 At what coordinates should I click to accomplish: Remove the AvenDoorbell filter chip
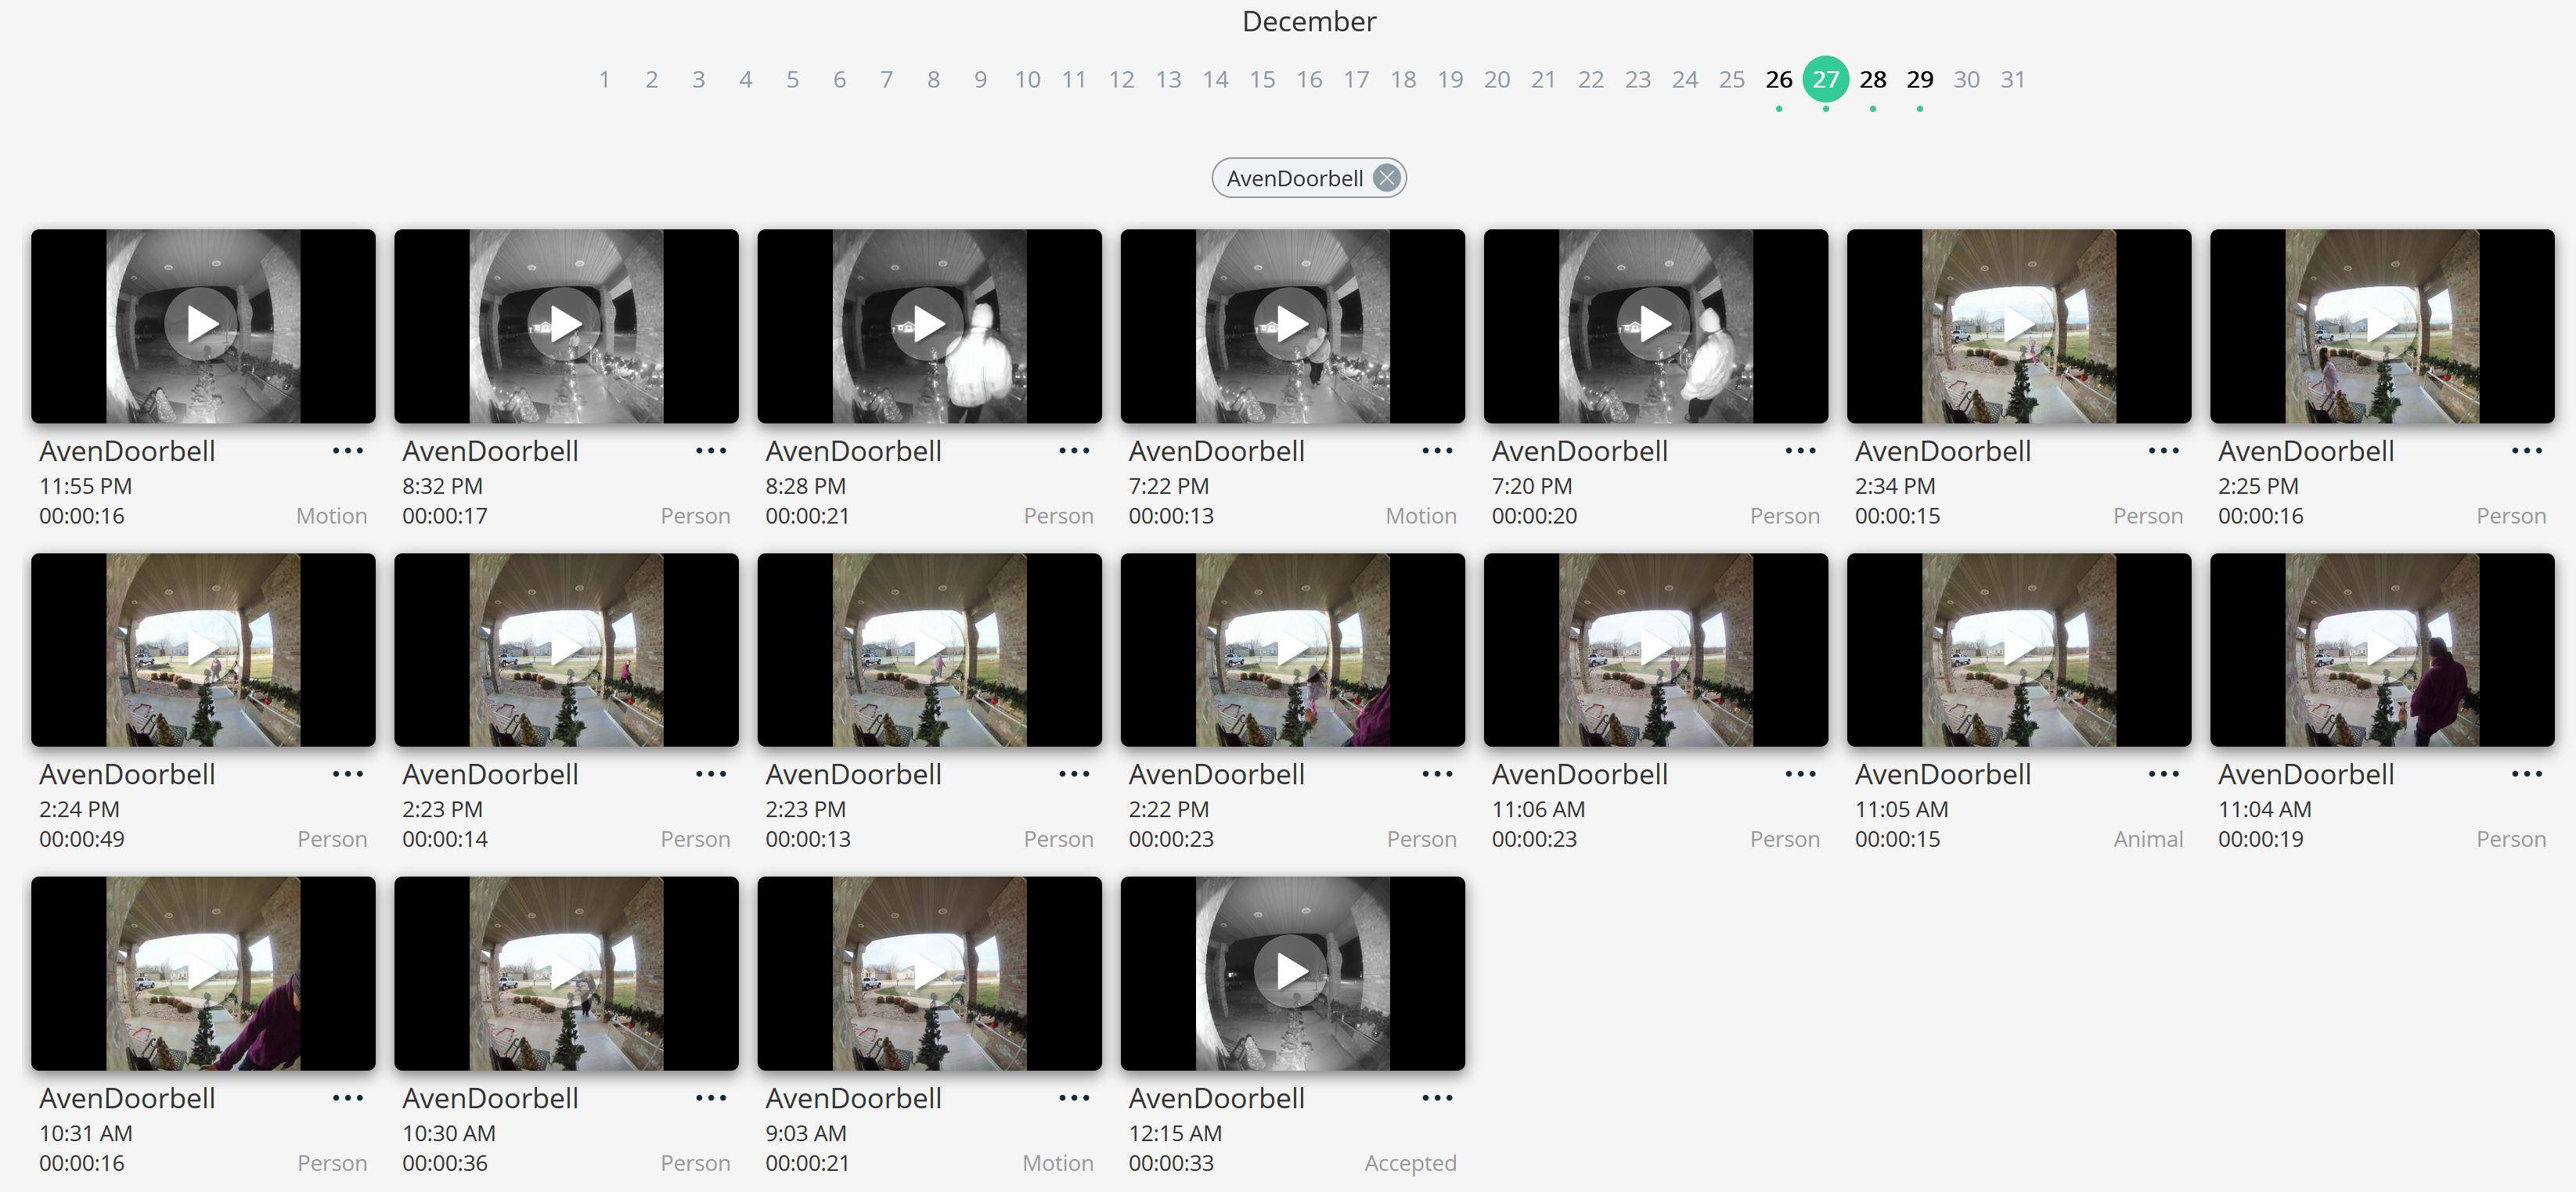click(1386, 178)
